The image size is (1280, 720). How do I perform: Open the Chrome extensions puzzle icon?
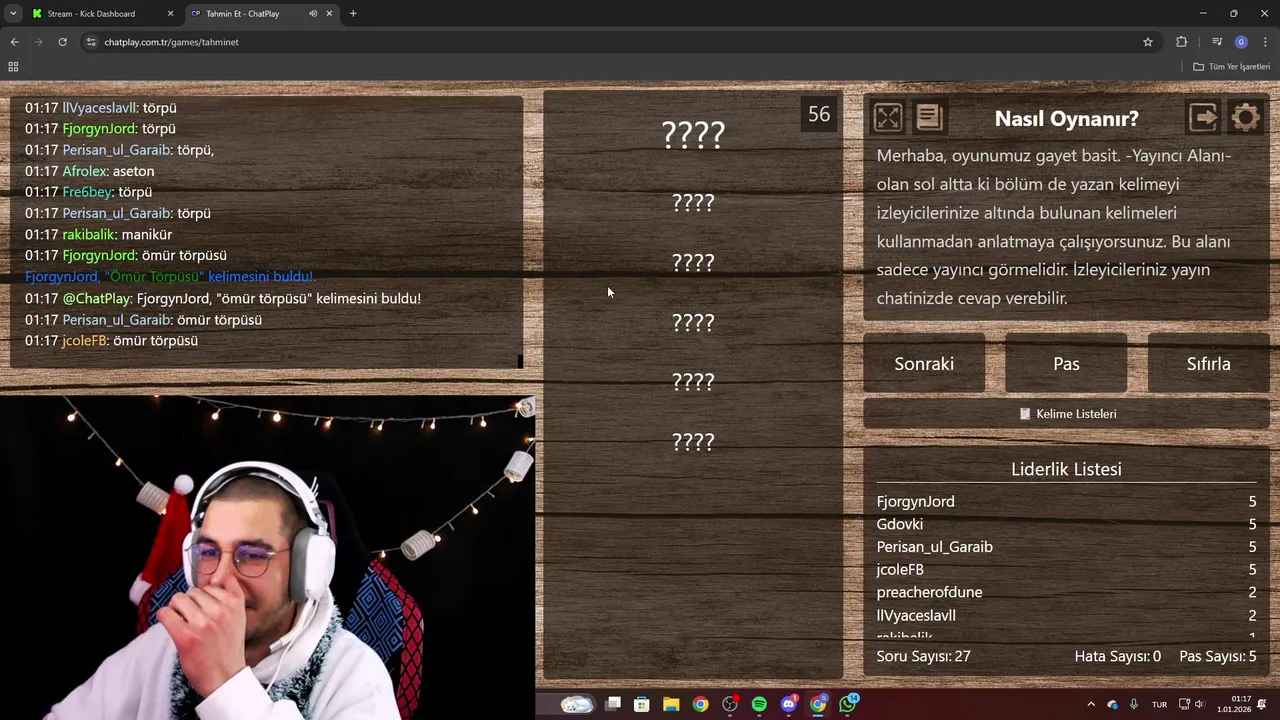(1182, 42)
